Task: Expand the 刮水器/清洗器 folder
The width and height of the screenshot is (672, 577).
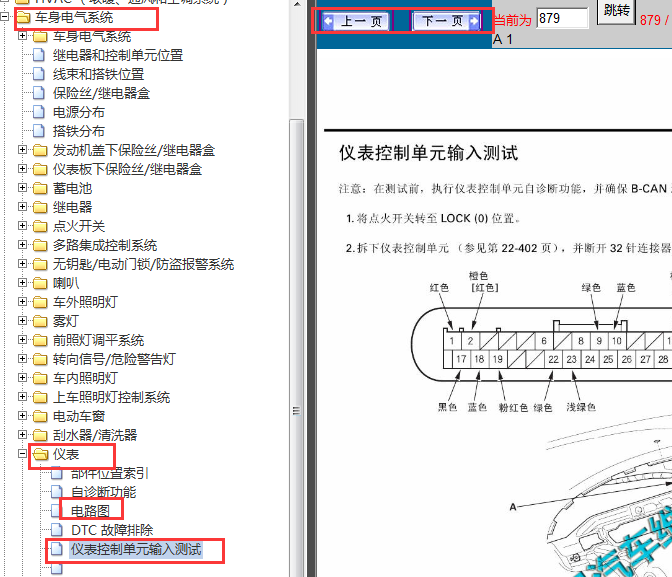Action: [x=22, y=435]
